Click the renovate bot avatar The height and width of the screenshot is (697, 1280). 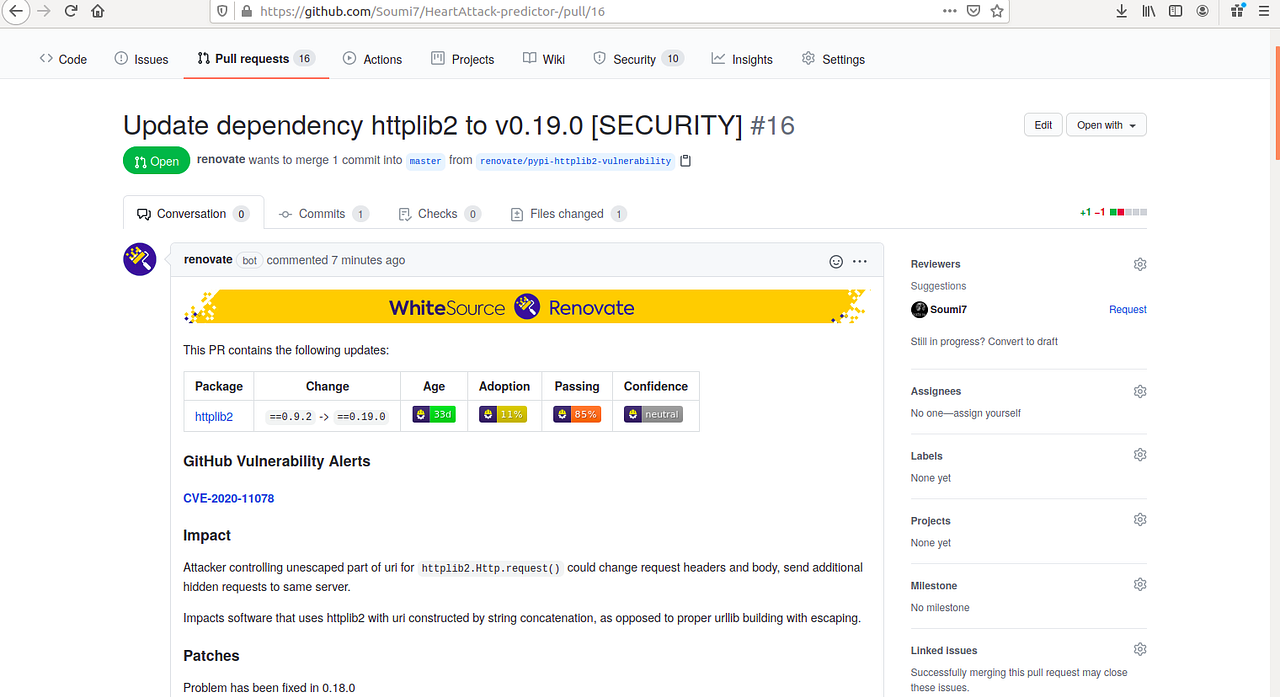[x=139, y=258]
